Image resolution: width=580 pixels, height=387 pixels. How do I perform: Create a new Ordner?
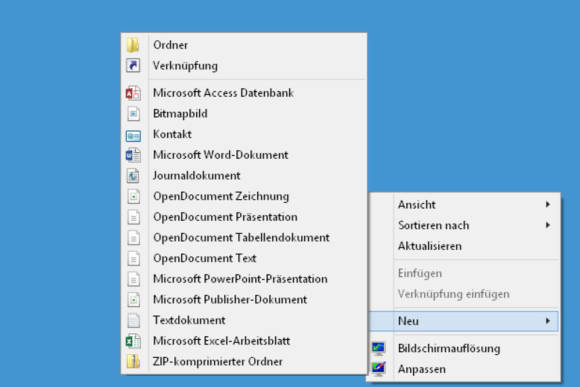pyautogui.click(x=244, y=45)
